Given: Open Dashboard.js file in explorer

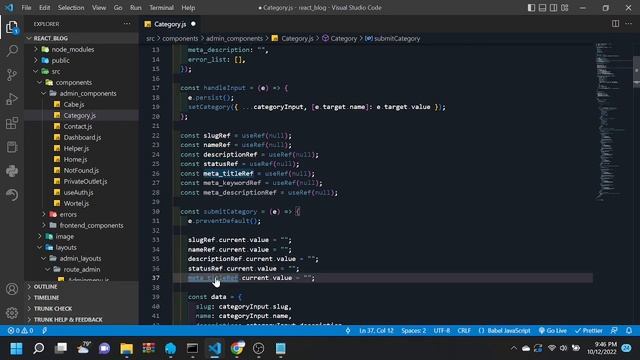Looking at the screenshot, I should [82, 138].
